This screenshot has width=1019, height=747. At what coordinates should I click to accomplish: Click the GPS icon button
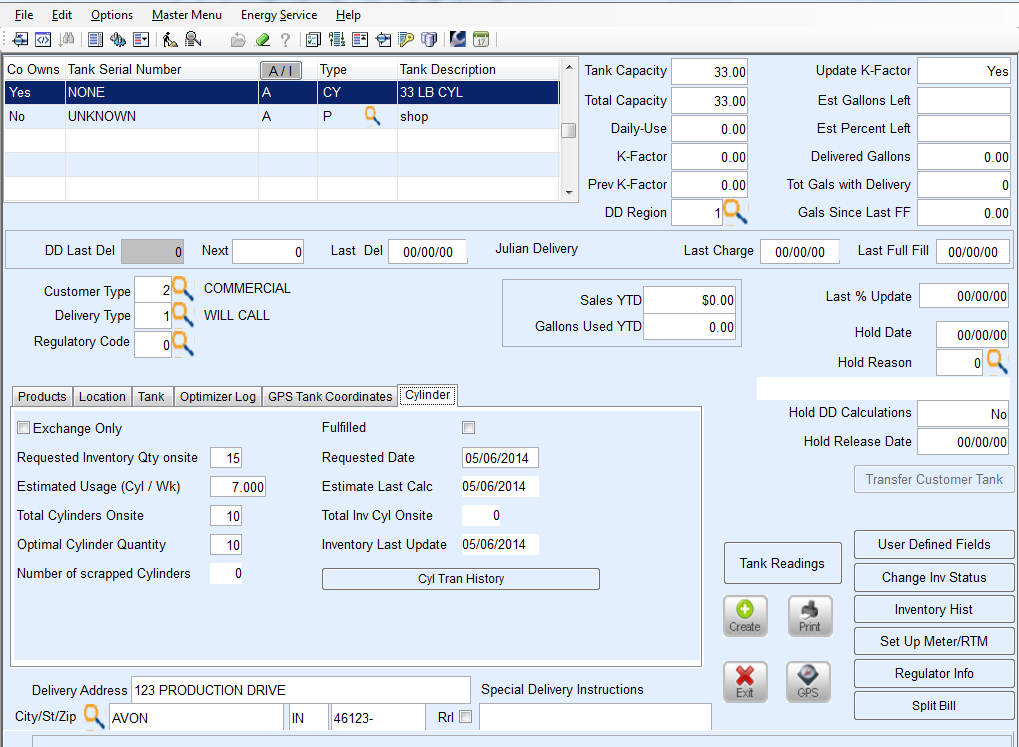(808, 681)
